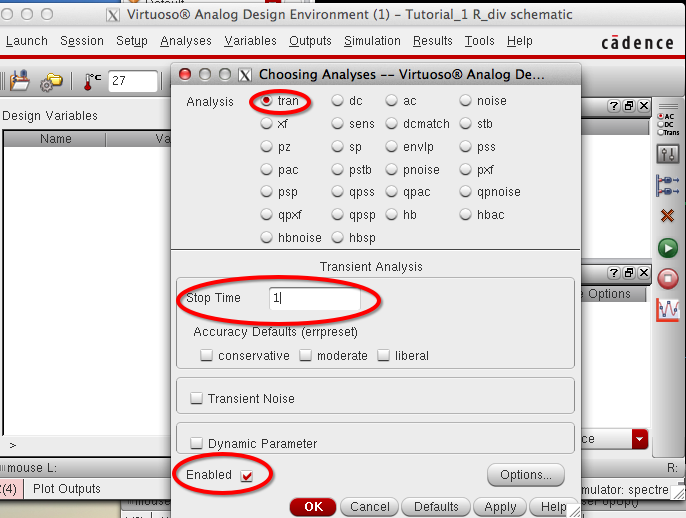Select the tran analysis radio button

[266, 101]
